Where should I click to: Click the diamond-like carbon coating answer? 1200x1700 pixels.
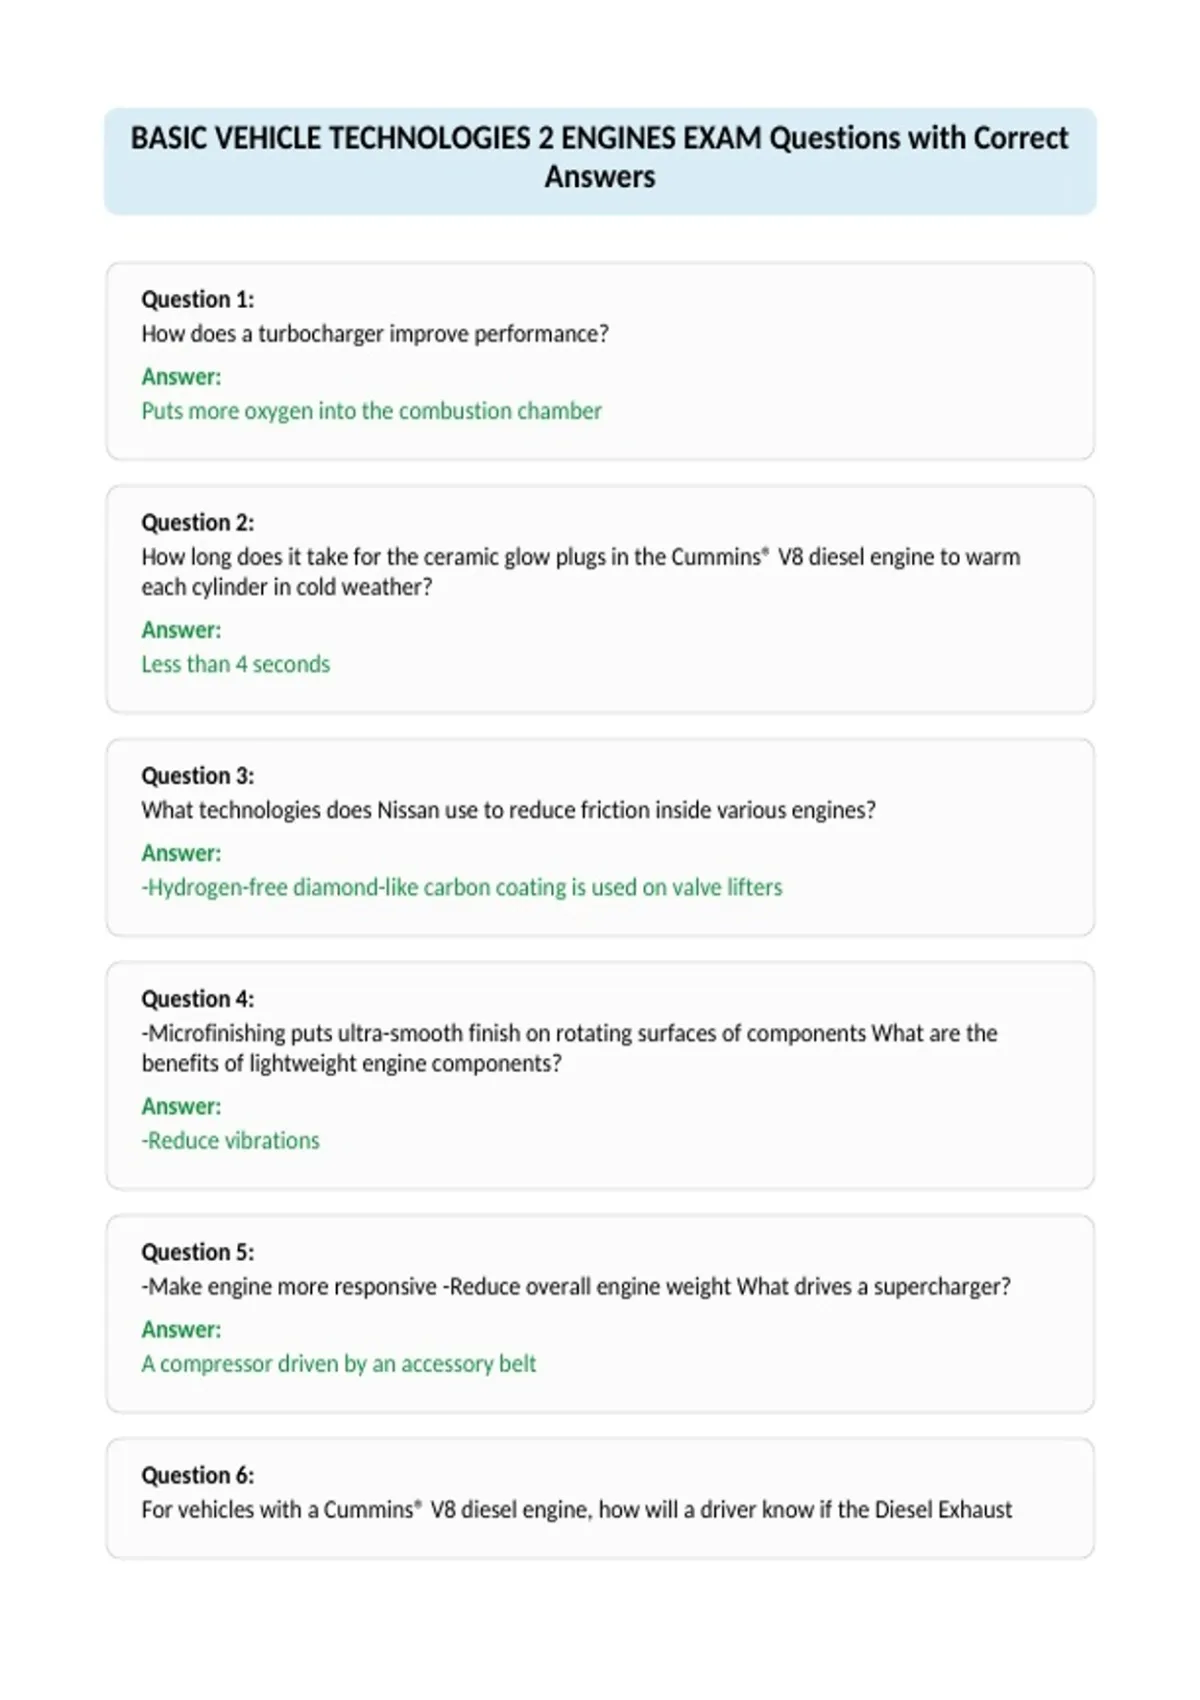pyautogui.click(x=462, y=887)
